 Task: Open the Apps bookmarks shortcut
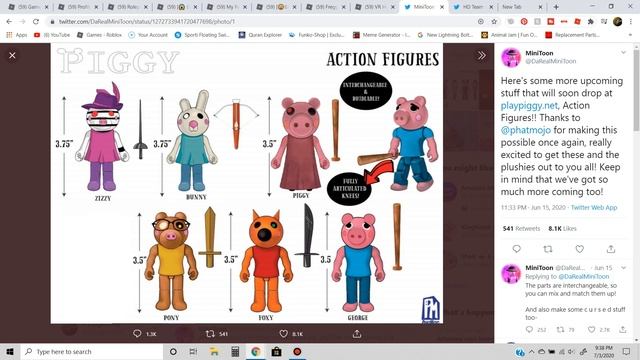16,35
